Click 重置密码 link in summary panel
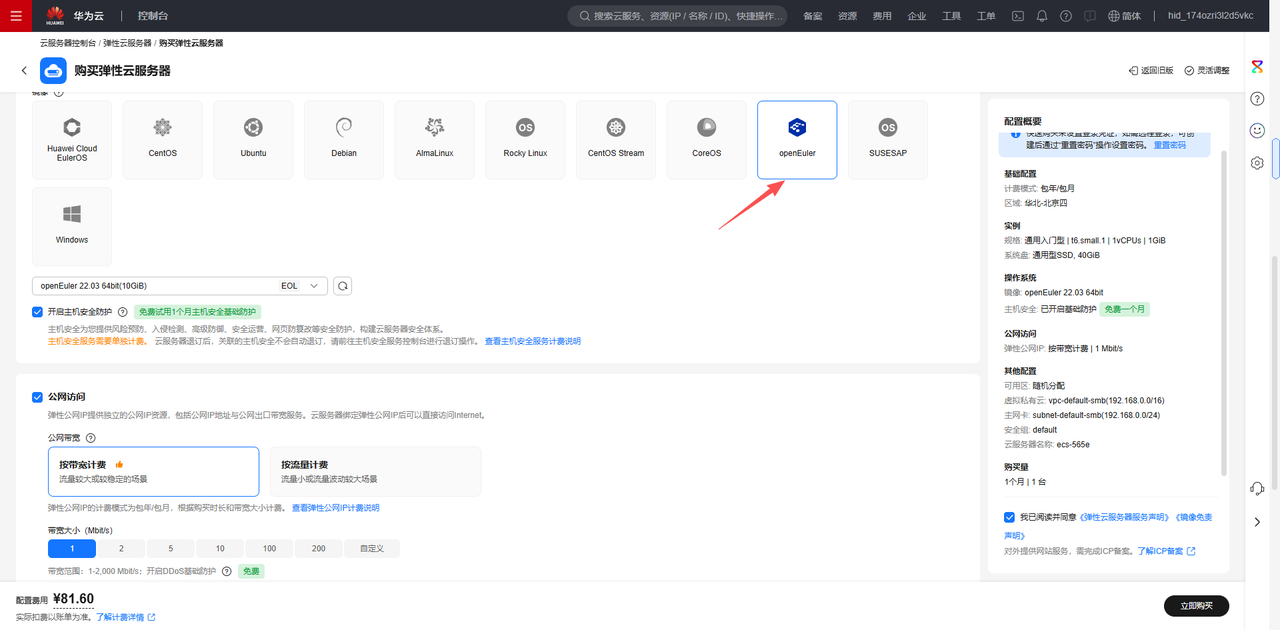 coord(1170,145)
